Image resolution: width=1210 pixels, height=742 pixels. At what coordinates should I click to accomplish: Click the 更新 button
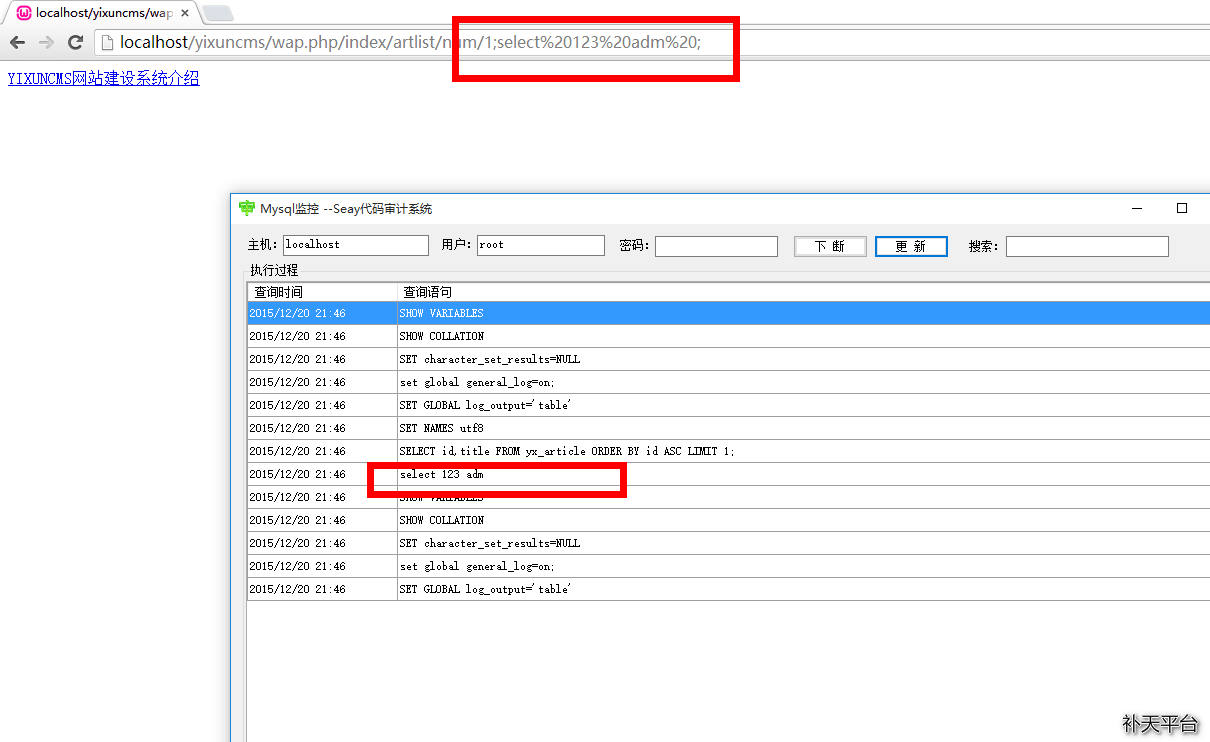(x=911, y=246)
